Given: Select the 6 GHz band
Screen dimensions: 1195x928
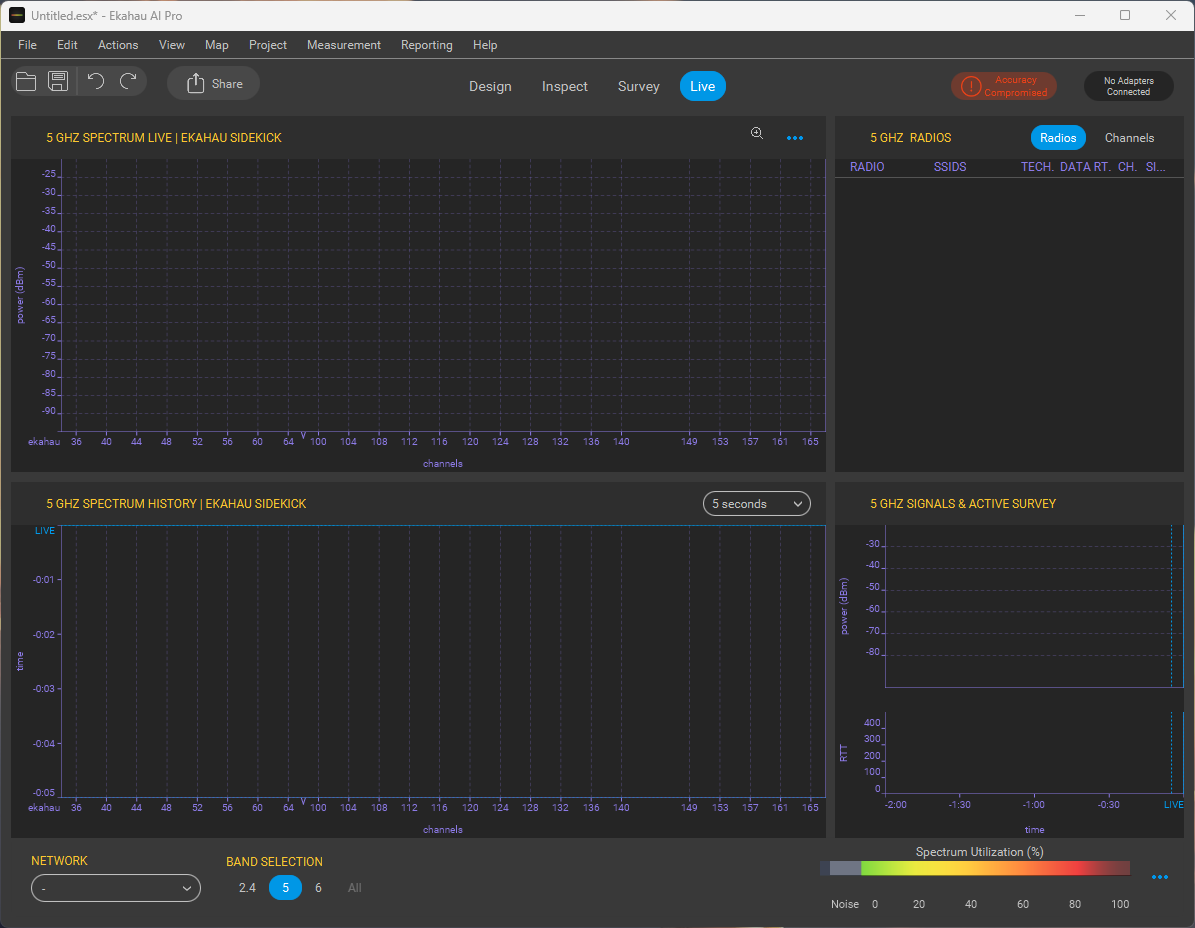Looking at the screenshot, I should (x=318, y=888).
